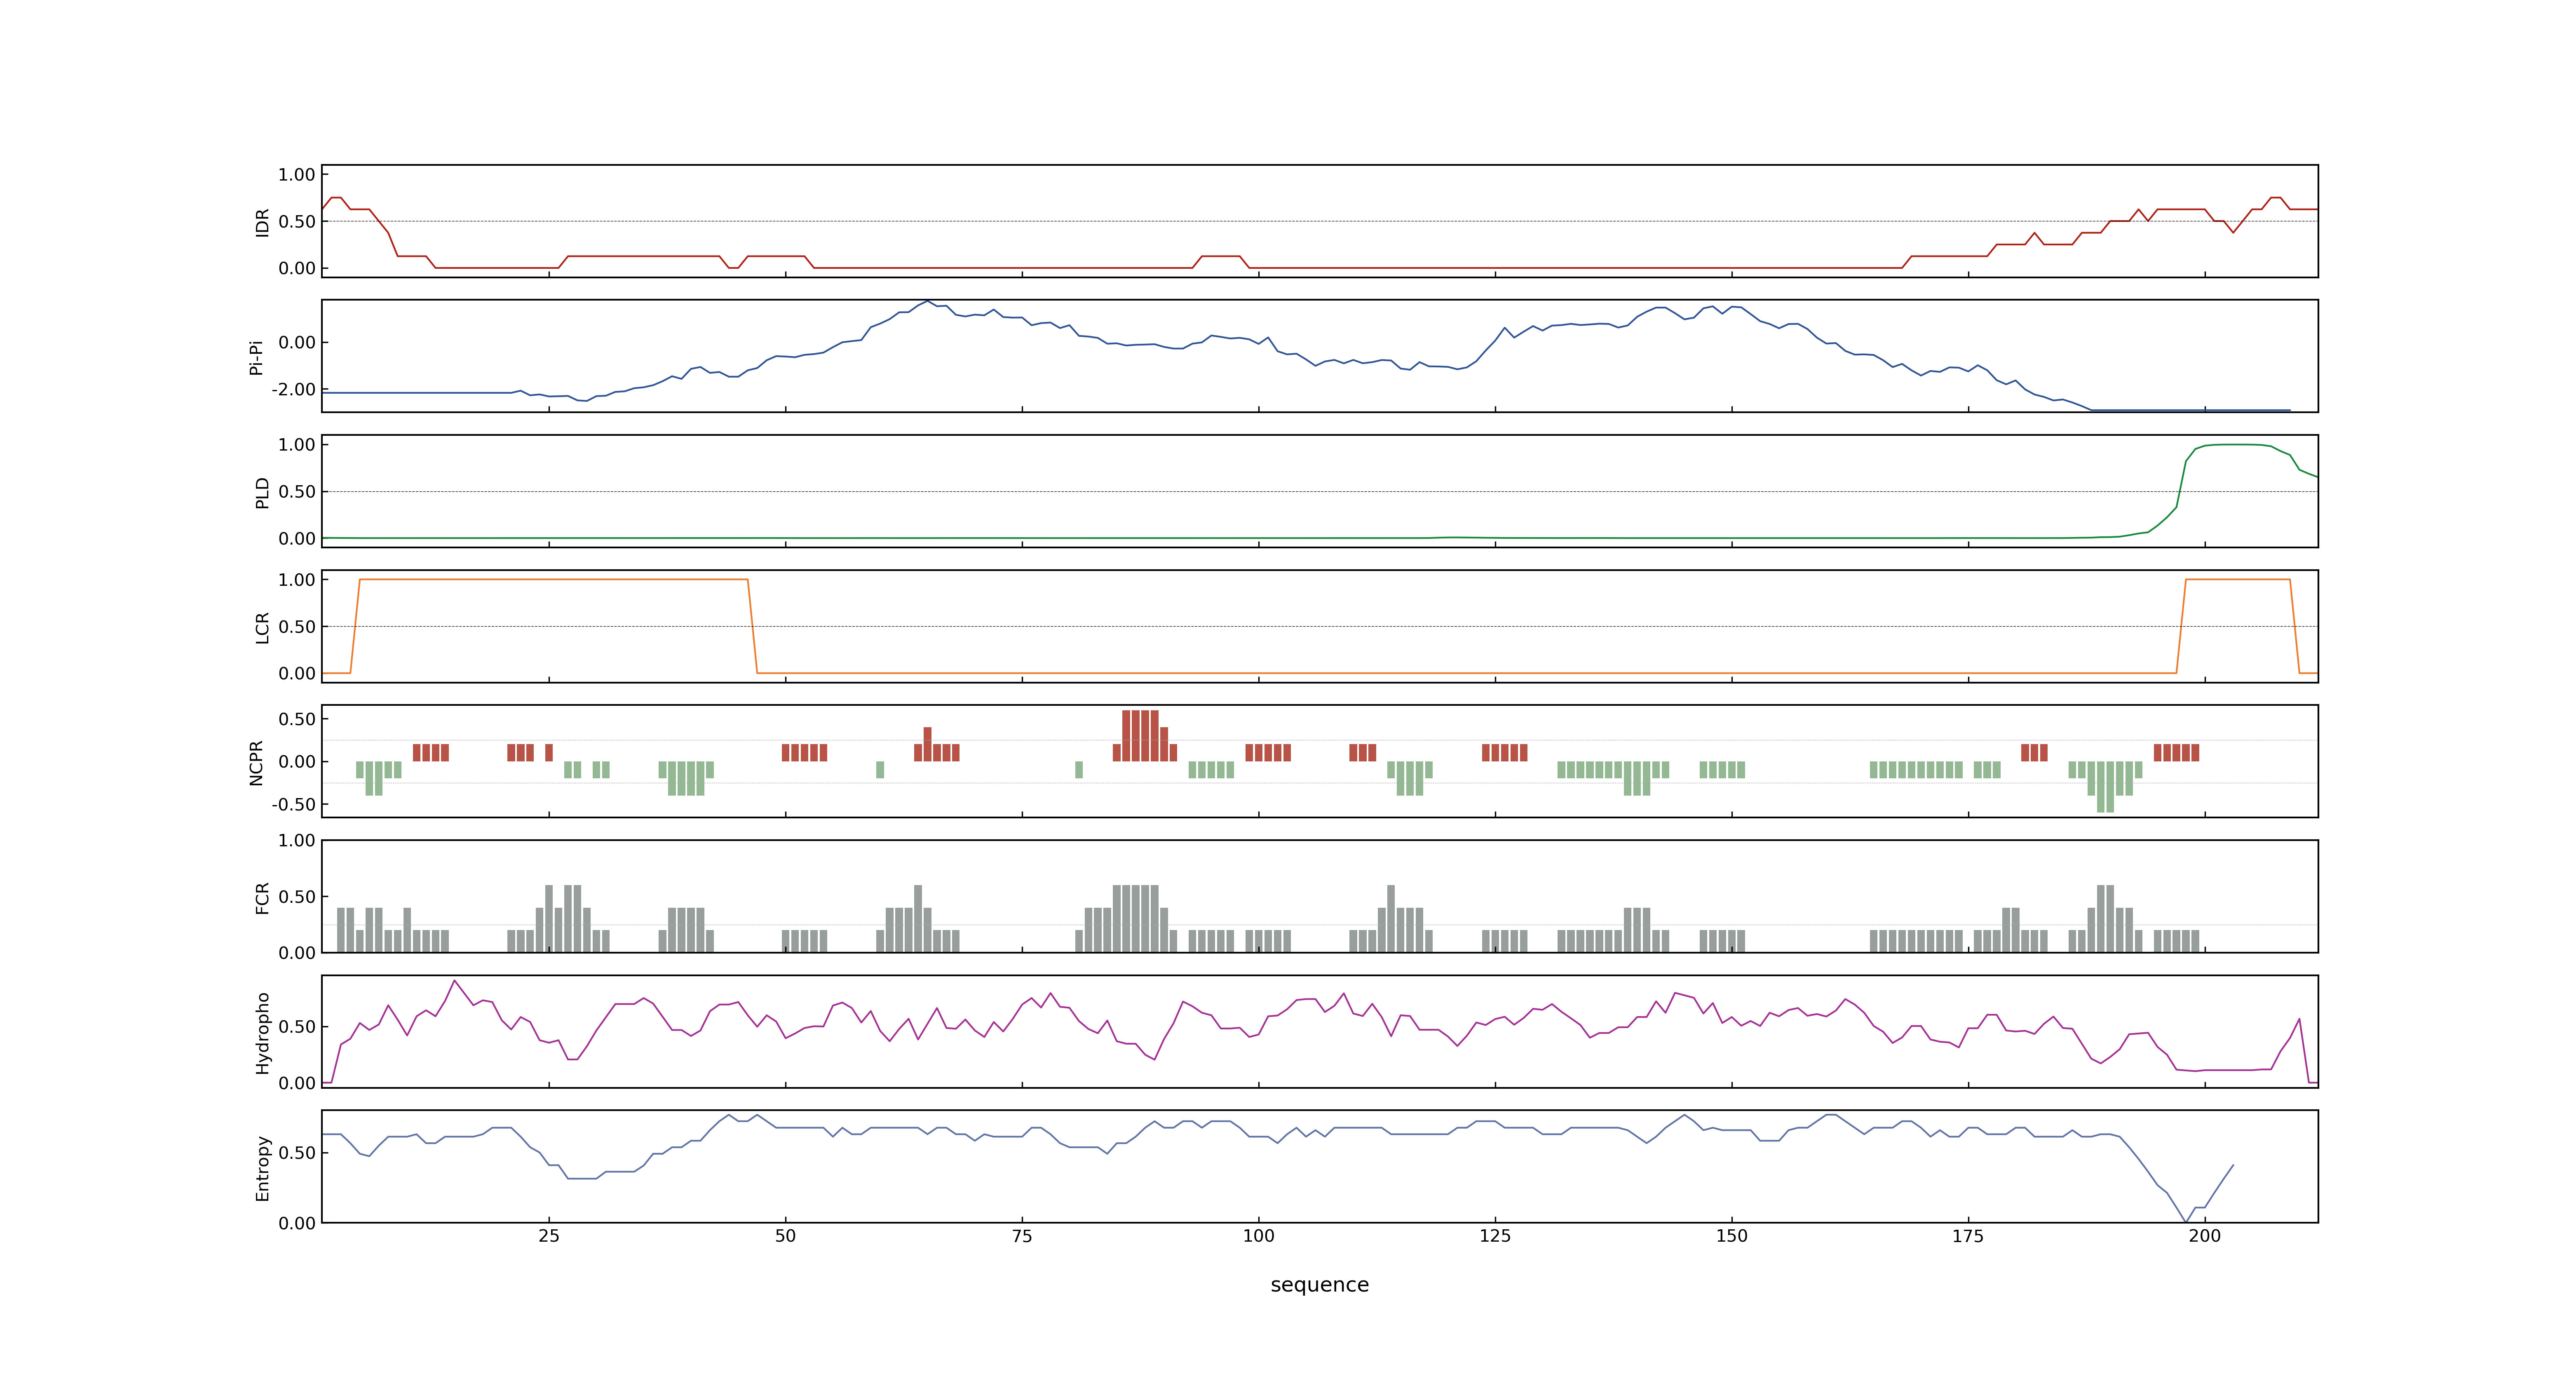Click the green PLD plateau near position 203
Image resolution: width=2576 pixels, height=1374 pixels.
(x=2233, y=445)
